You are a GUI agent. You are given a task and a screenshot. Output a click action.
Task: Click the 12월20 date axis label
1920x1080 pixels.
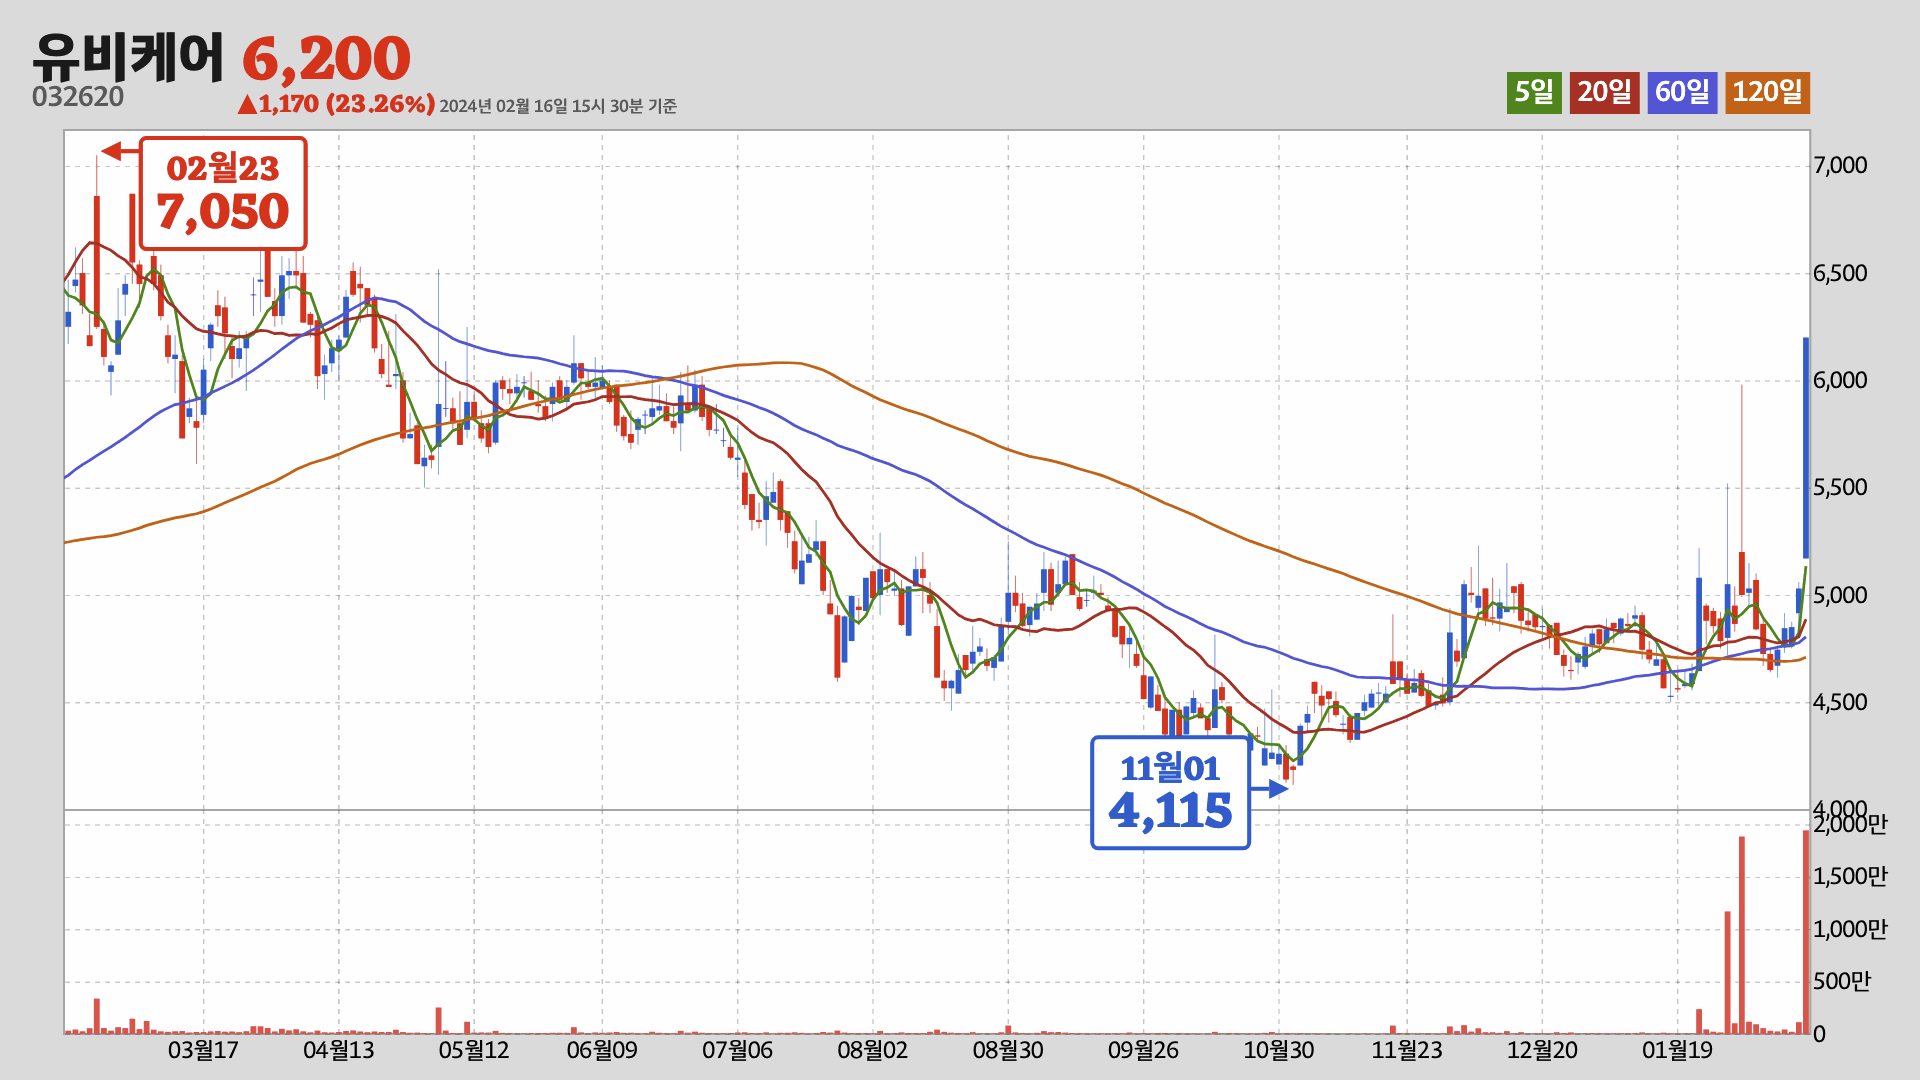click(x=1542, y=1050)
